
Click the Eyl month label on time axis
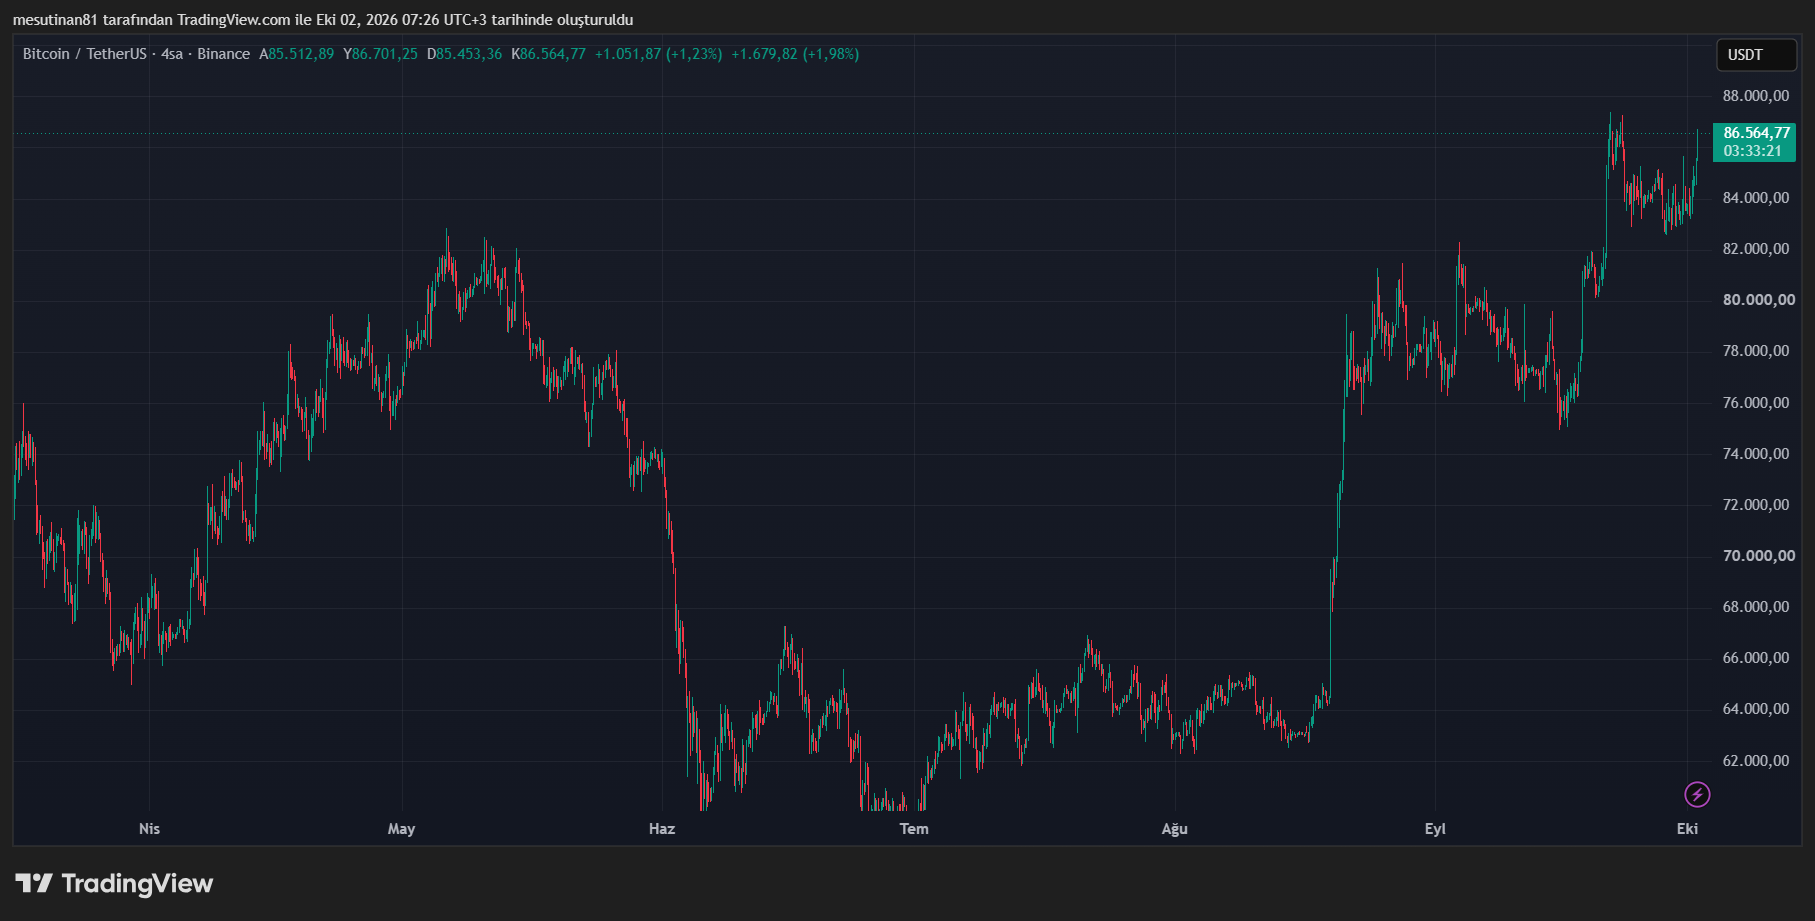coord(1435,829)
